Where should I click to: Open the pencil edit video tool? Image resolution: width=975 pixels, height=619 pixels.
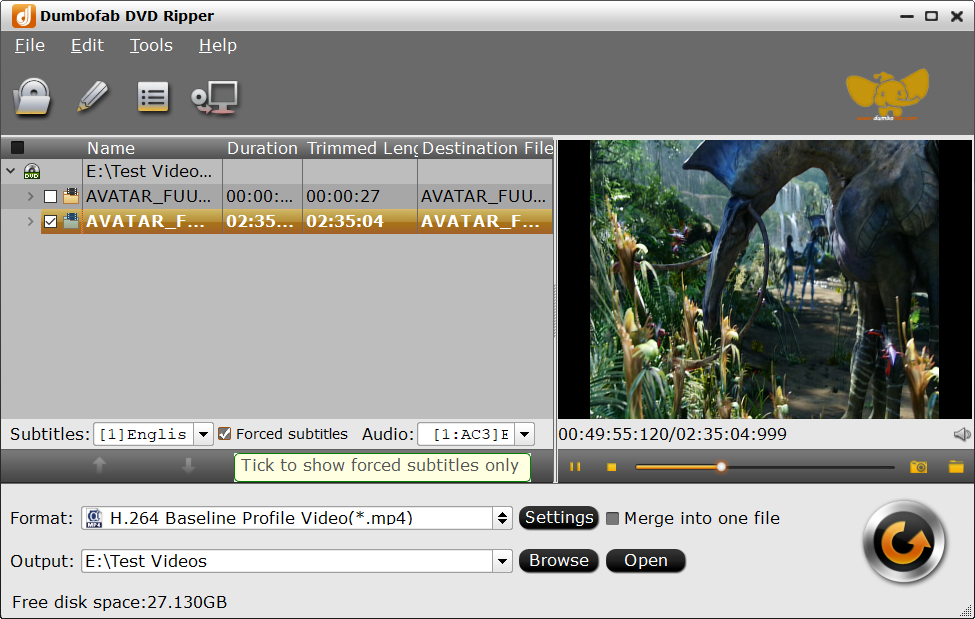[x=93, y=97]
